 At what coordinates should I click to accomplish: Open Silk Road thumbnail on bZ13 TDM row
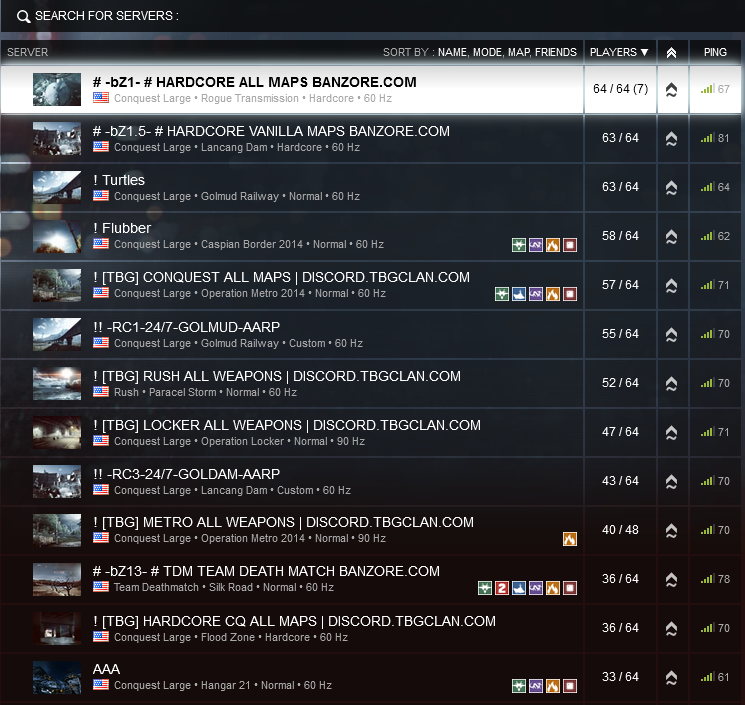57,579
